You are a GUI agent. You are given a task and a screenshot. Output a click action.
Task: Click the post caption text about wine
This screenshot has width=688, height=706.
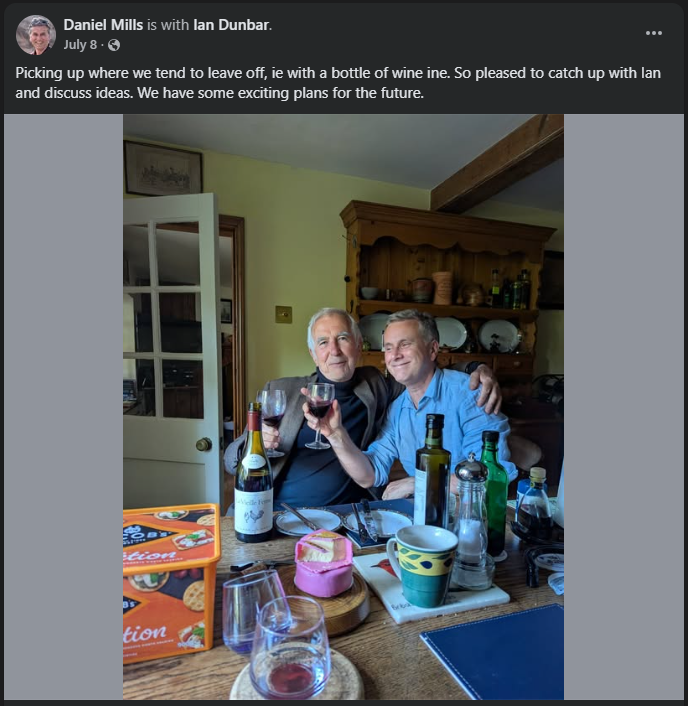coord(338,83)
